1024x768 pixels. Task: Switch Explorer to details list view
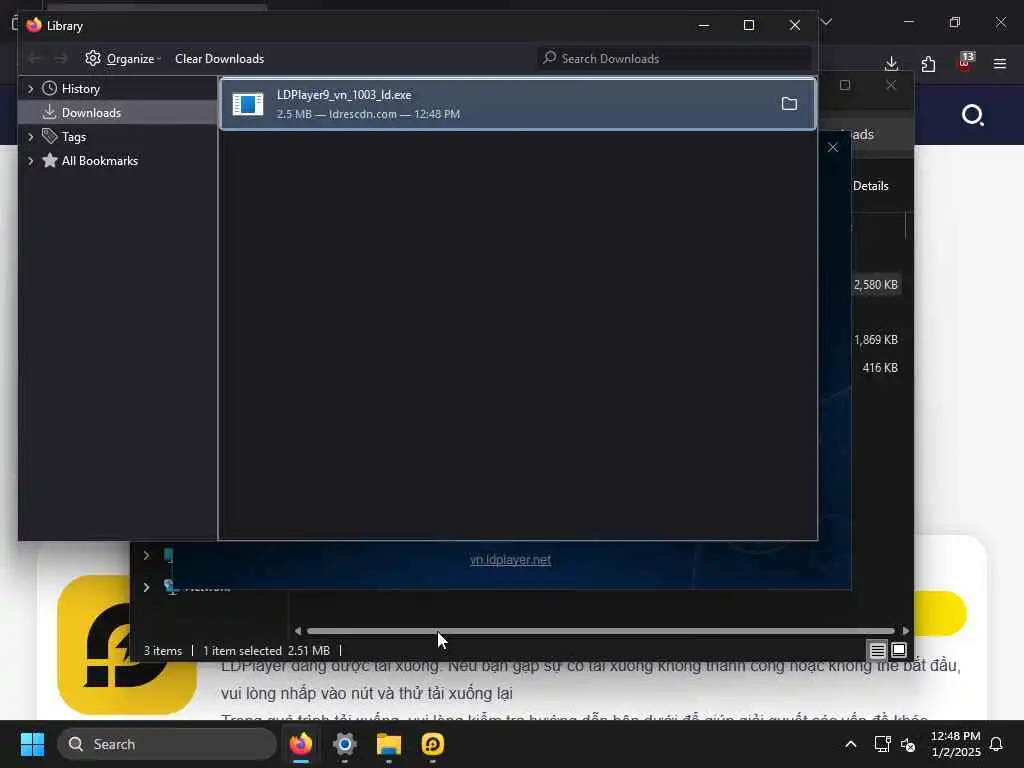pyautogui.click(x=878, y=650)
